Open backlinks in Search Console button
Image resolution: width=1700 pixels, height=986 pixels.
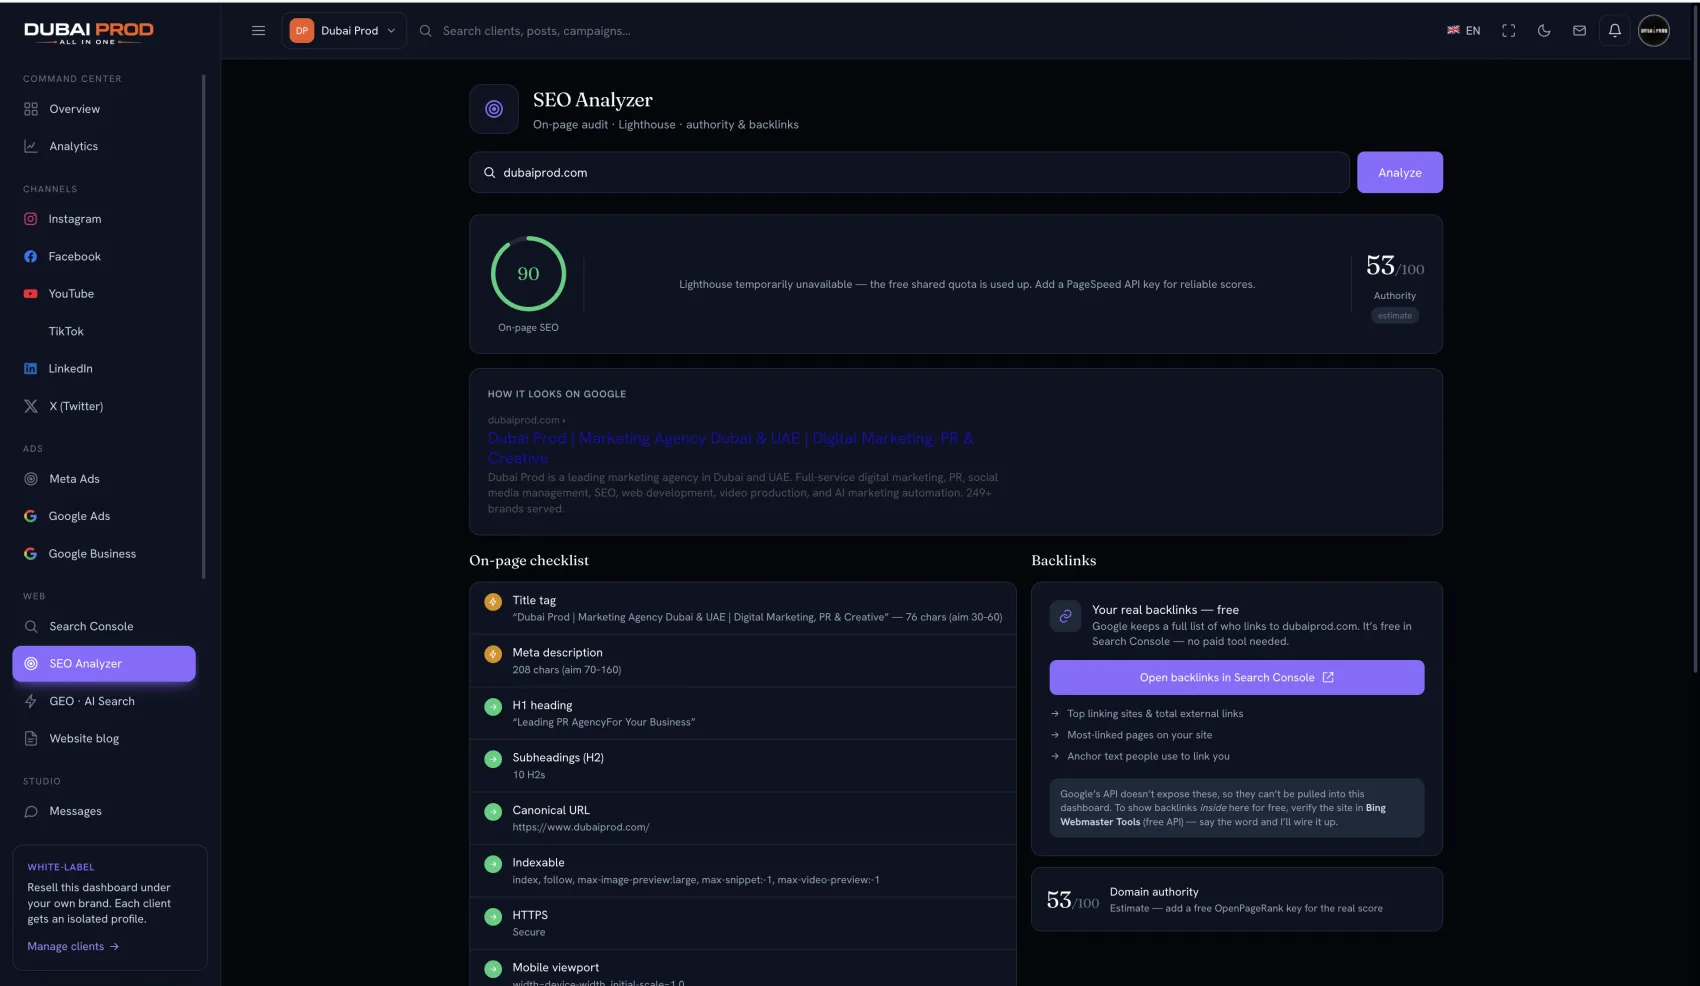pos(1236,677)
